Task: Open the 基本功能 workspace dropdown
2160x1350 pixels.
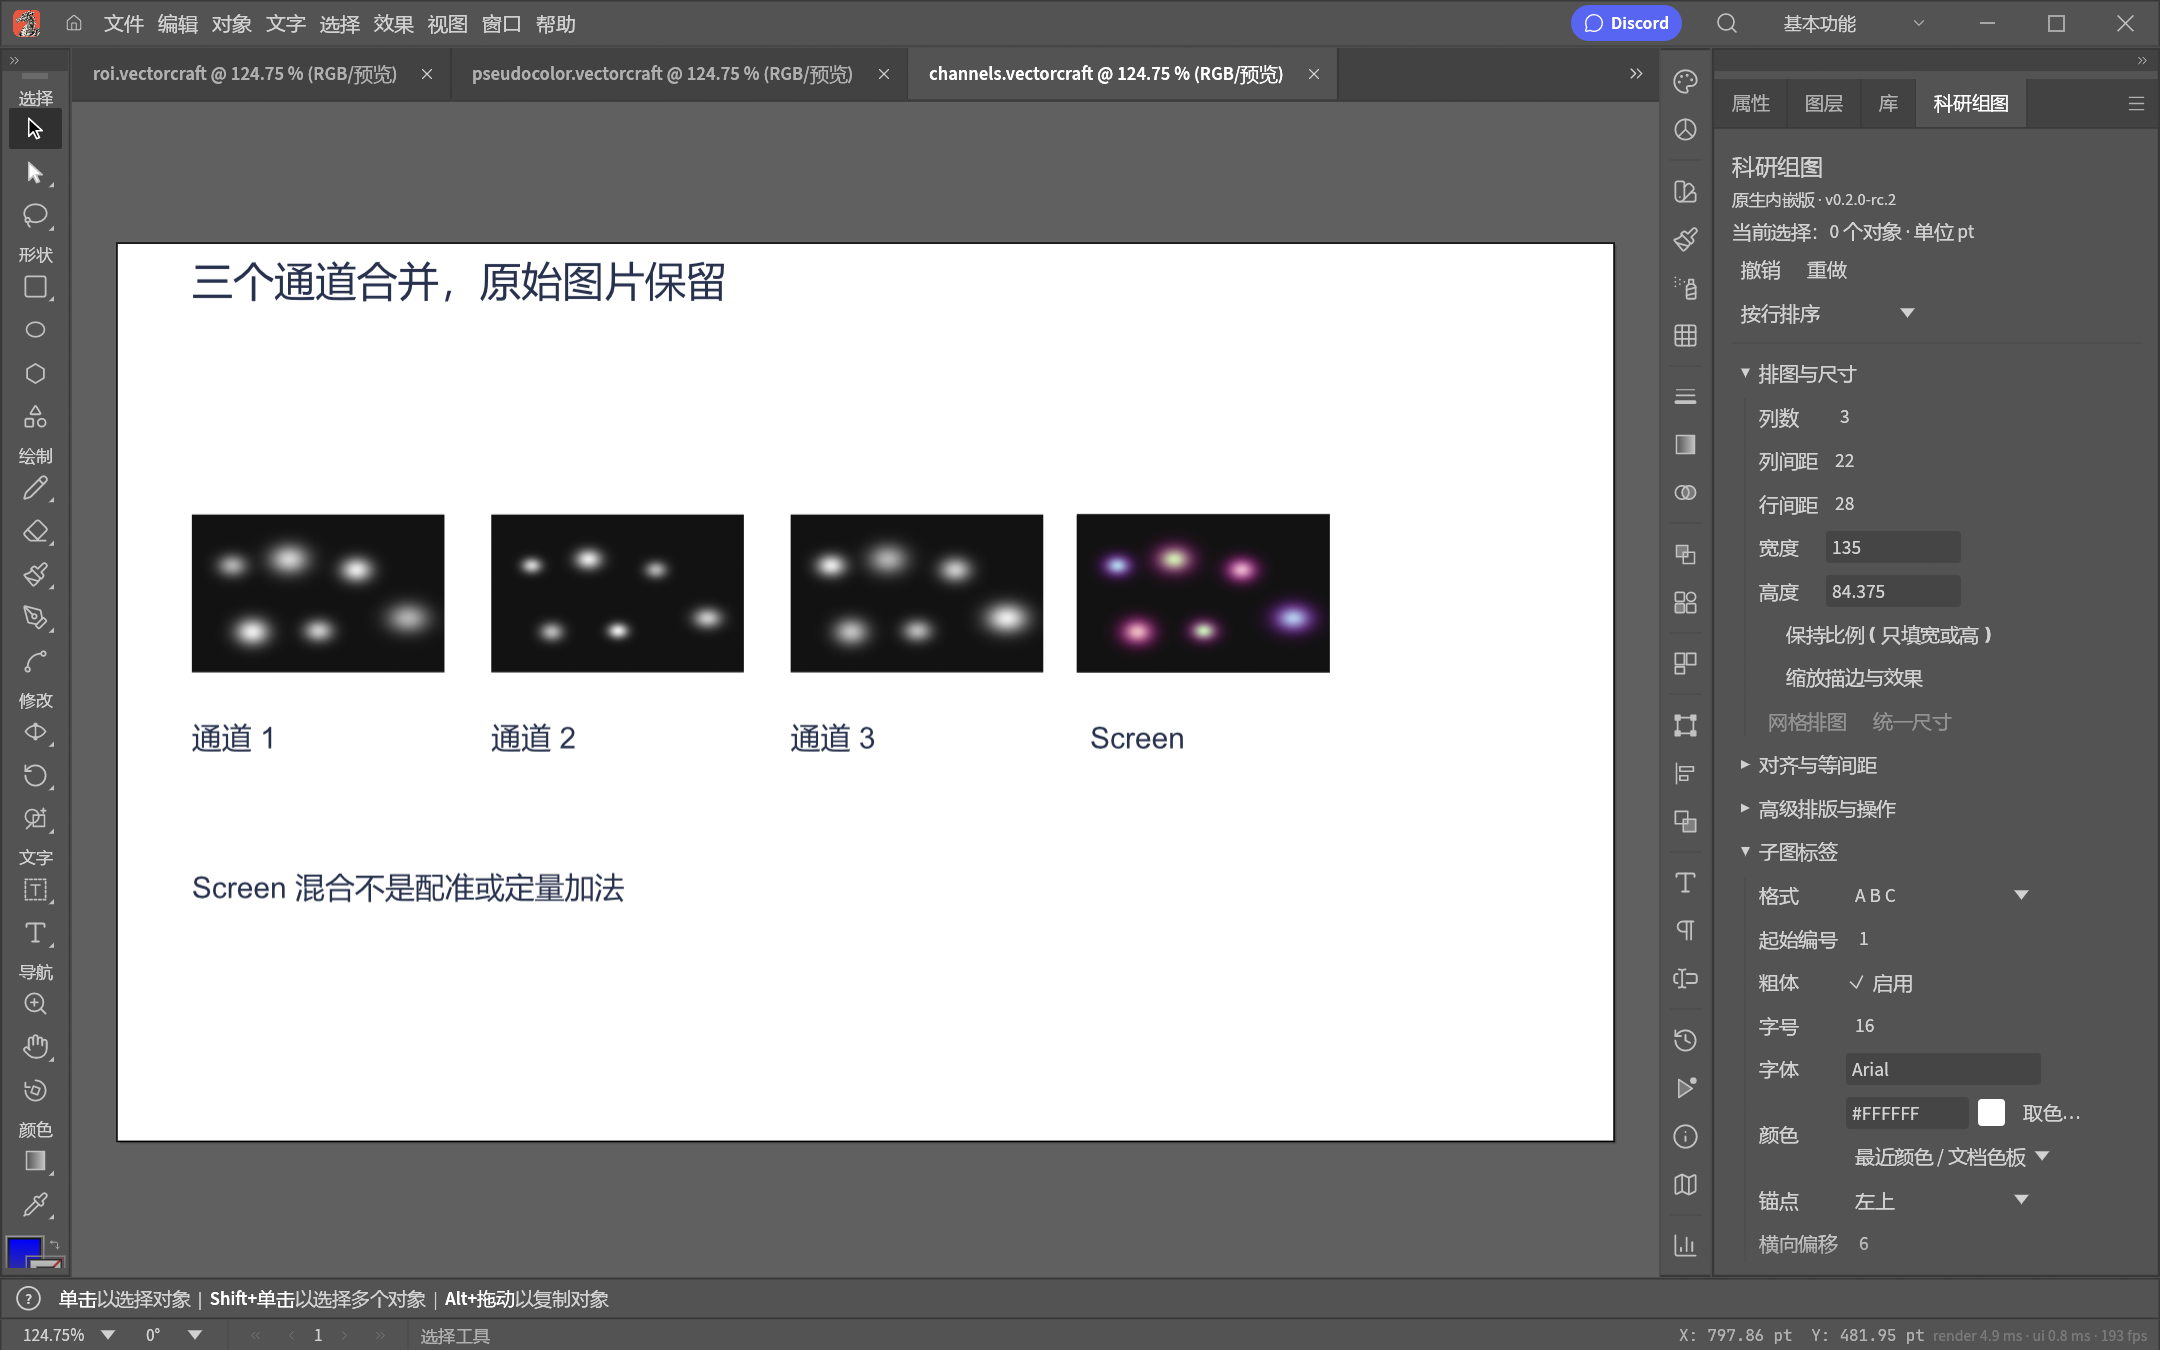Action: pos(1853,23)
